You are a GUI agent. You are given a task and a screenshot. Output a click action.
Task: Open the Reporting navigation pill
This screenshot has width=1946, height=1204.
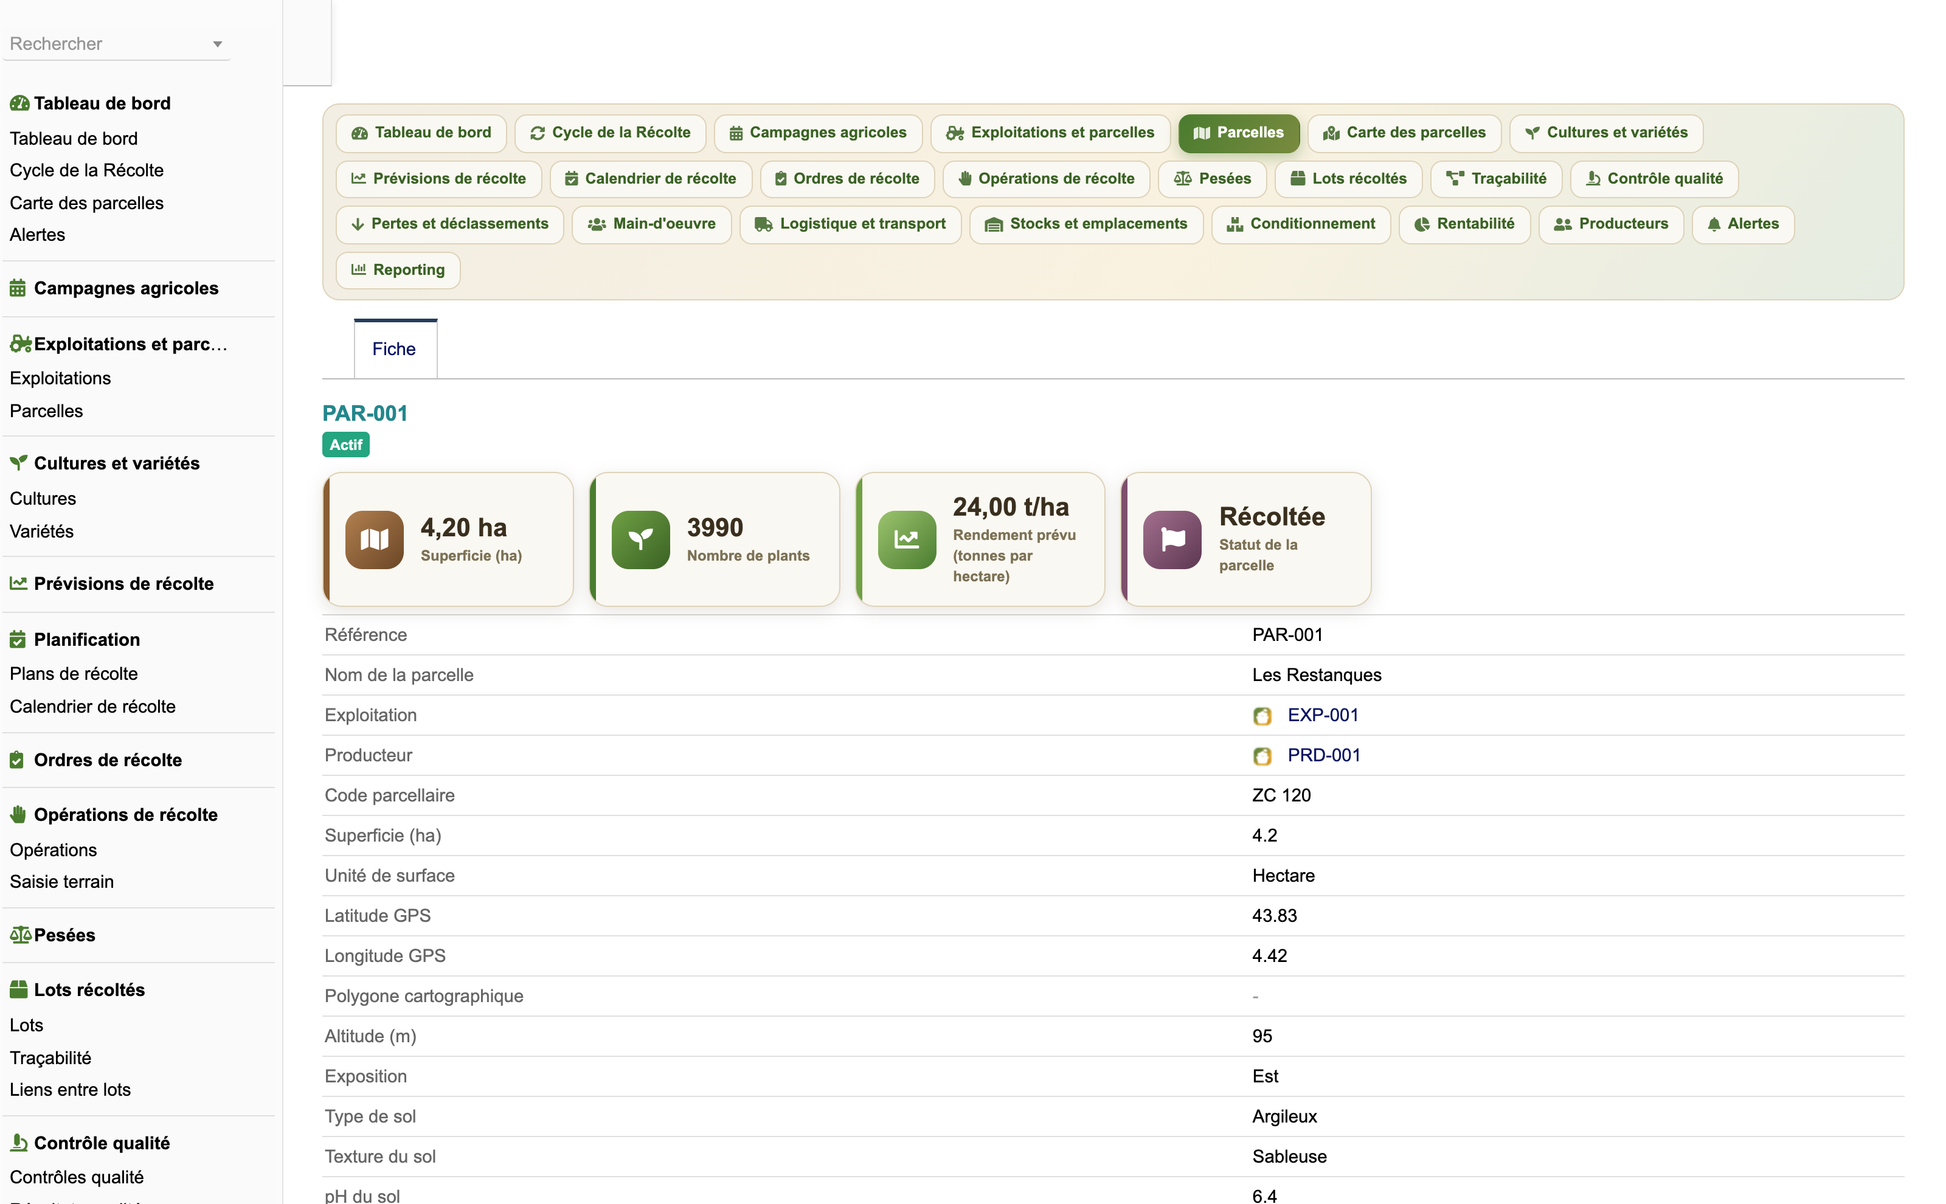pos(398,270)
